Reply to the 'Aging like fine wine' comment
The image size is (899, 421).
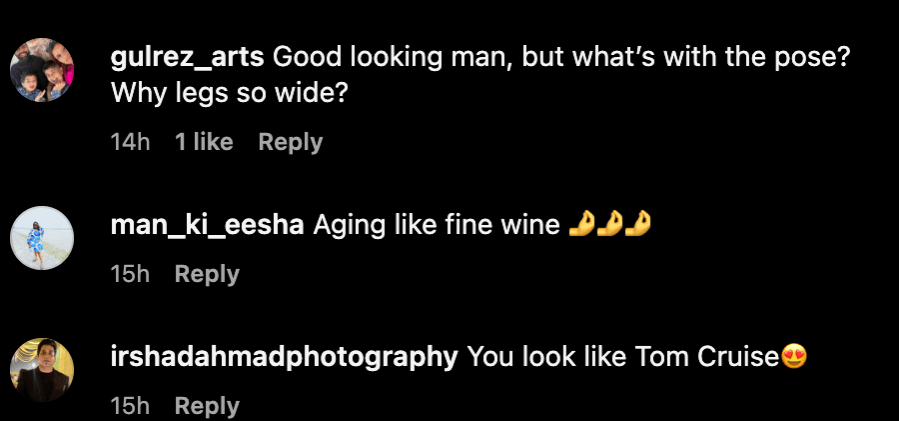[x=207, y=274]
